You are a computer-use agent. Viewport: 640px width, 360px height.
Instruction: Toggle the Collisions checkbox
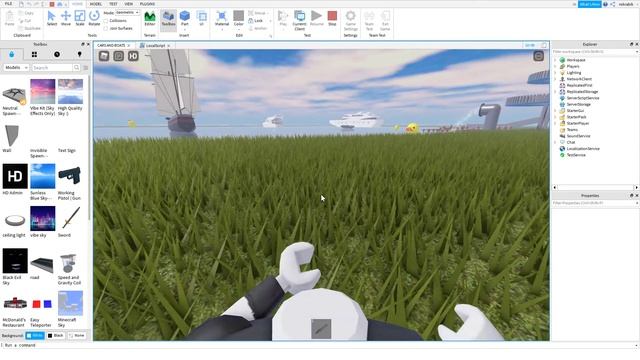106,20
